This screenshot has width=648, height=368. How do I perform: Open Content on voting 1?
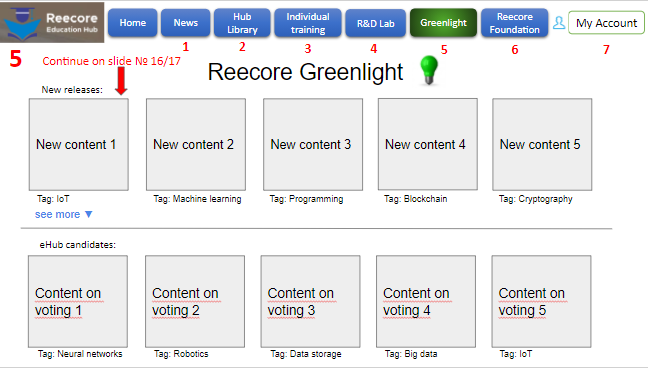click(78, 301)
